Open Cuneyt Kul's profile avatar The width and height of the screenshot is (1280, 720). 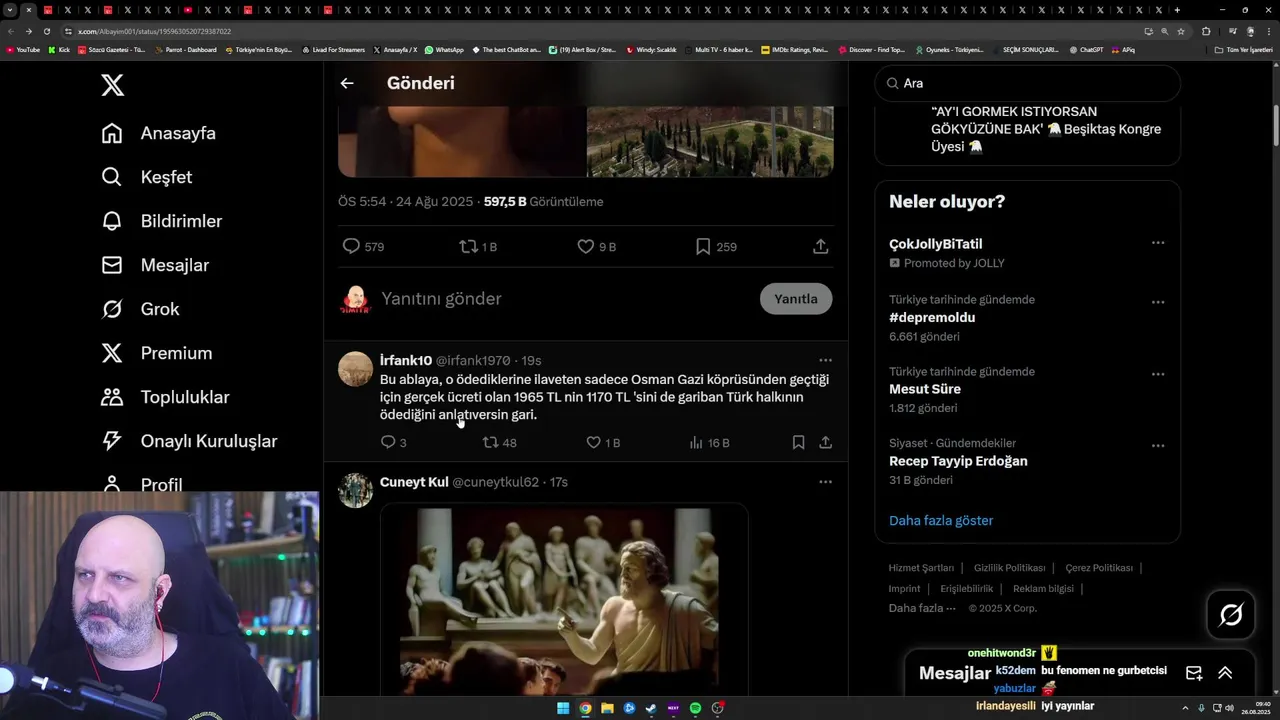(x=355, y=491)
